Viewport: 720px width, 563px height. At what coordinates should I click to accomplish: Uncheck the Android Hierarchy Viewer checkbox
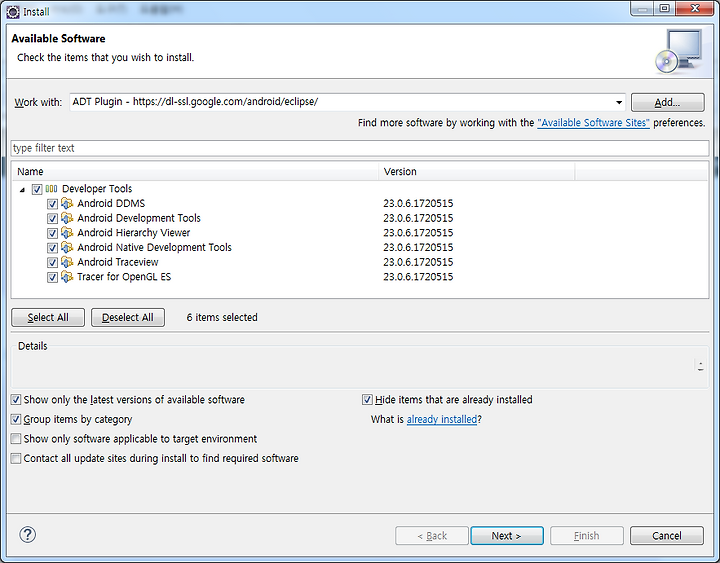point(52,233)
